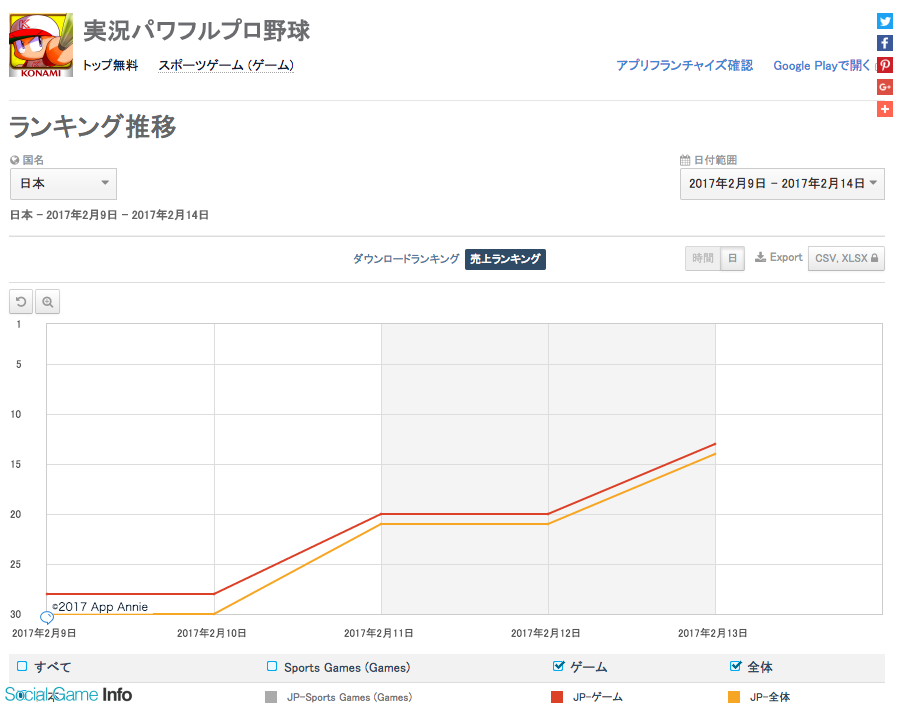Screen dimensions: 897x707
Task: Click the トップ無料 label
Action: coord(110,65)
